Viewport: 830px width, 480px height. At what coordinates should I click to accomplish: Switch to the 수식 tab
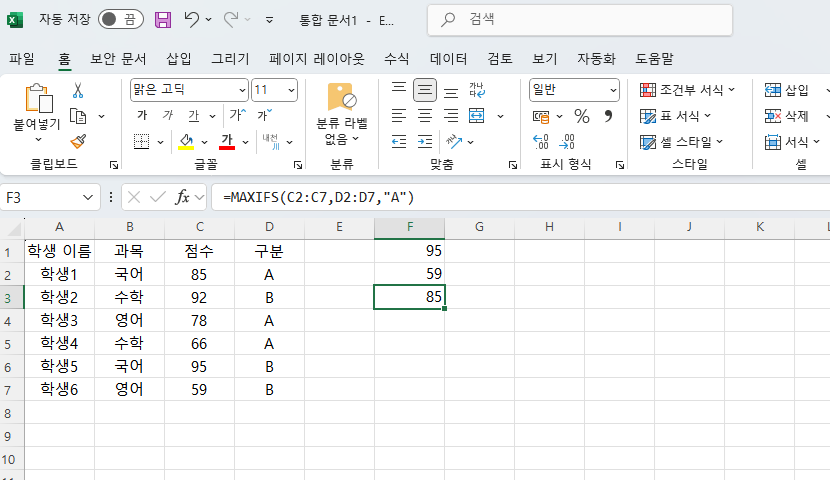[396, 59]
